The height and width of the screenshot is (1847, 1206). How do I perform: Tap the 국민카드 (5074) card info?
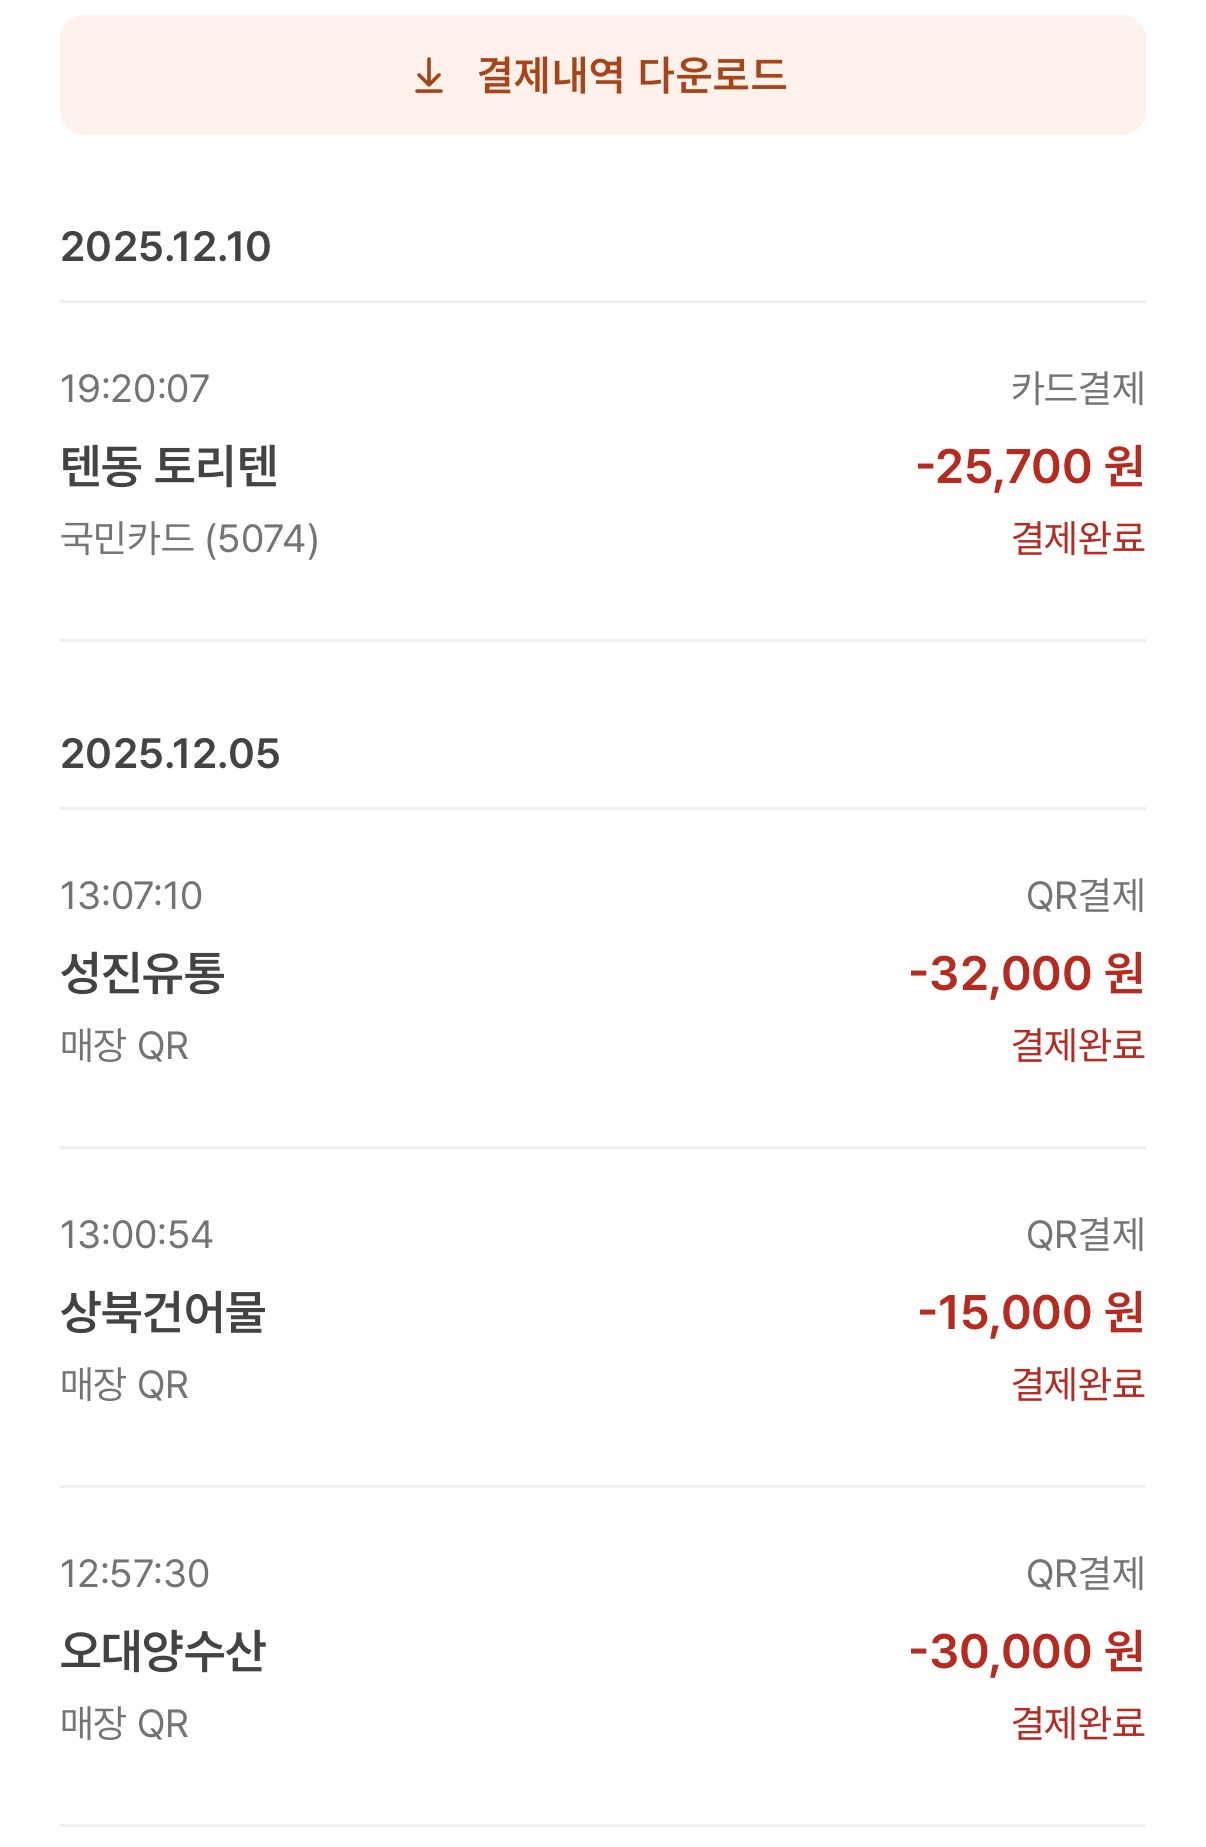coord(190,539)
